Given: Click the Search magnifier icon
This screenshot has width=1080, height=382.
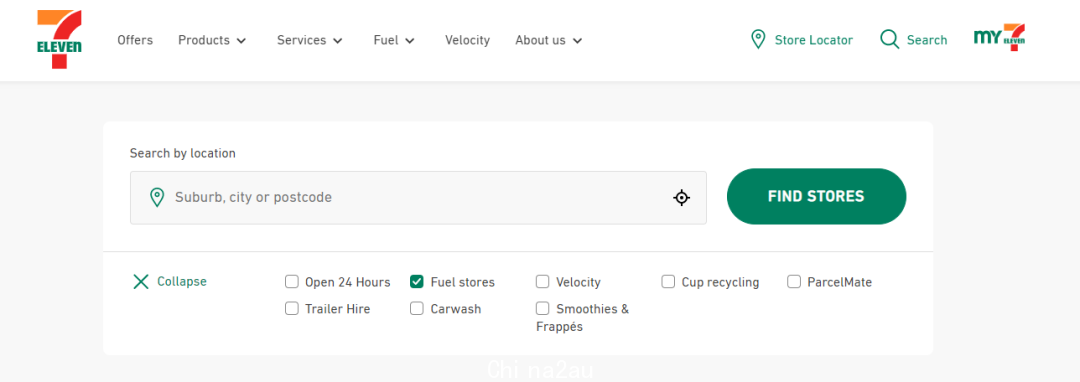Looking at the screenshot, I should click(x=890, y=39).
